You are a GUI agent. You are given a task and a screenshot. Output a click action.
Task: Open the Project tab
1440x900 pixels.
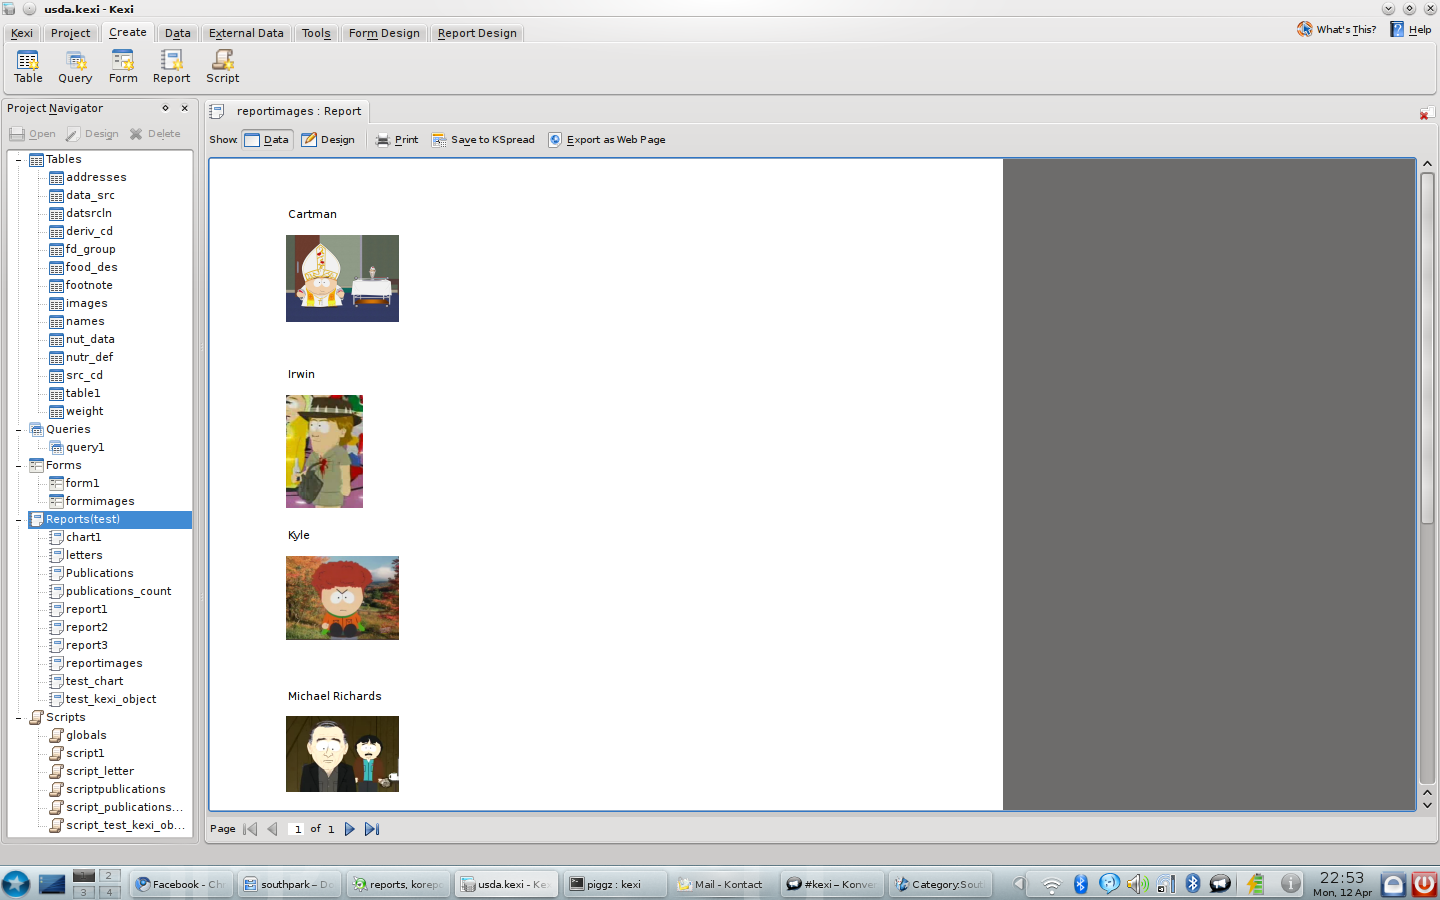pos(71,33)
